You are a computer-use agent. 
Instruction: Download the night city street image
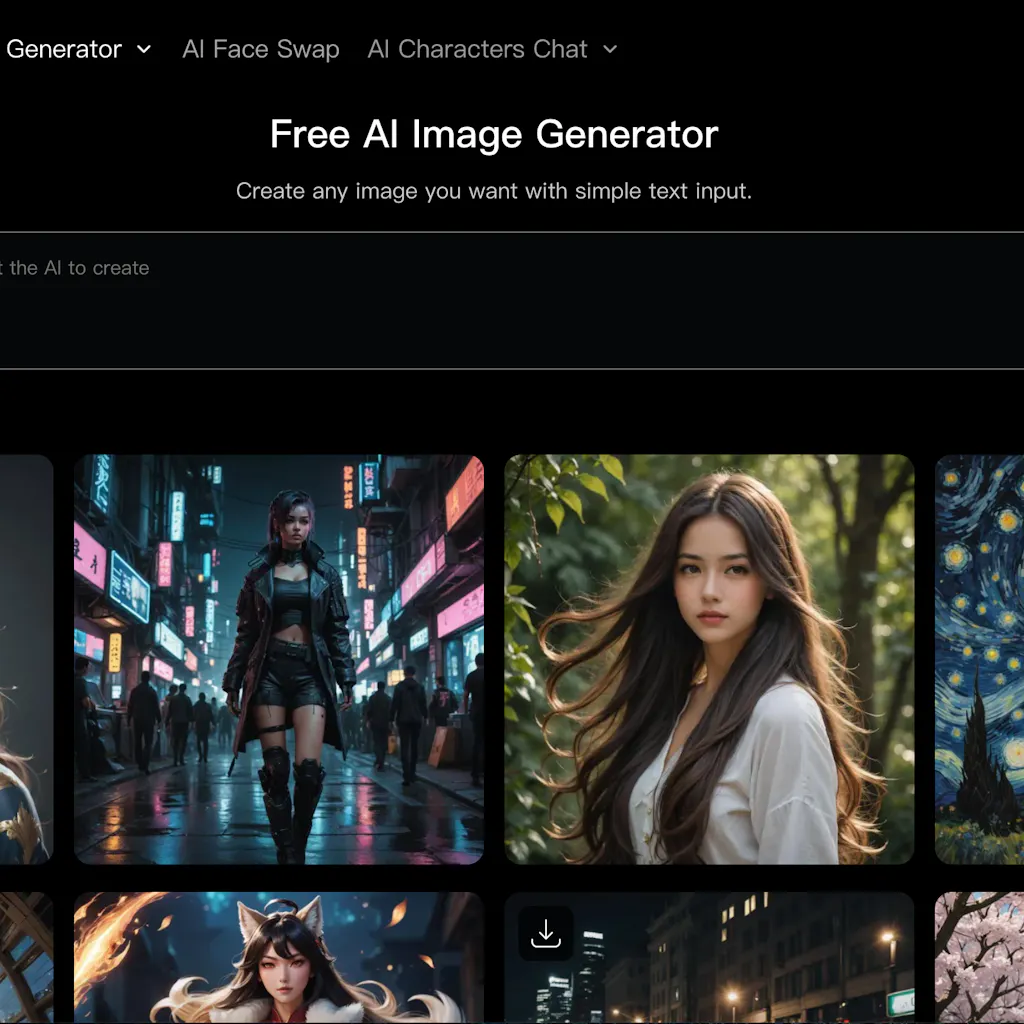pos(546,934)
